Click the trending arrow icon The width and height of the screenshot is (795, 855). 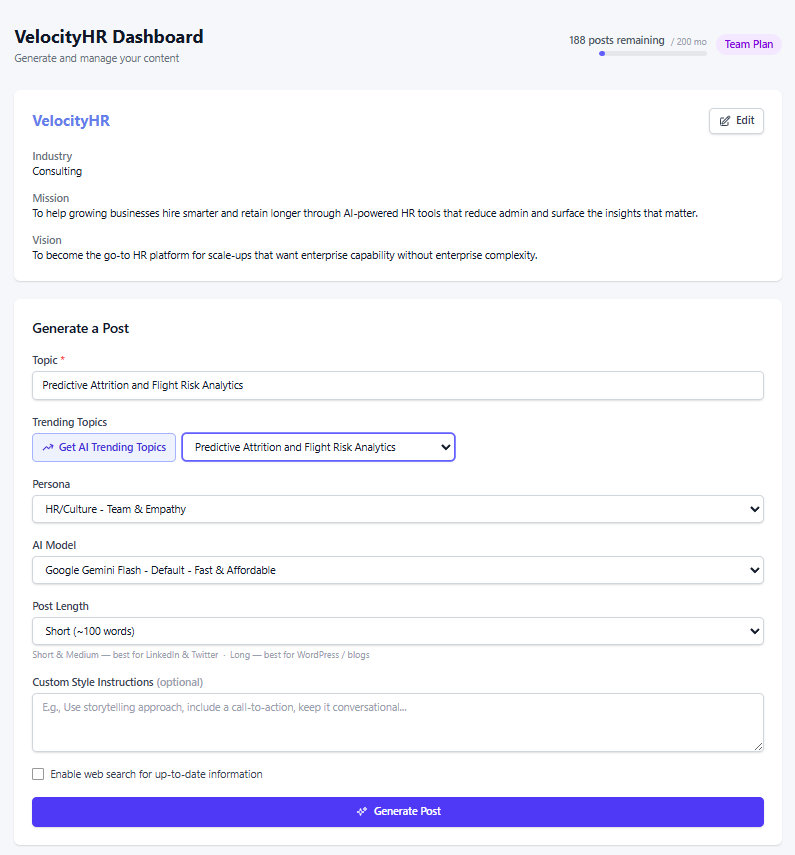coord(48,448)
